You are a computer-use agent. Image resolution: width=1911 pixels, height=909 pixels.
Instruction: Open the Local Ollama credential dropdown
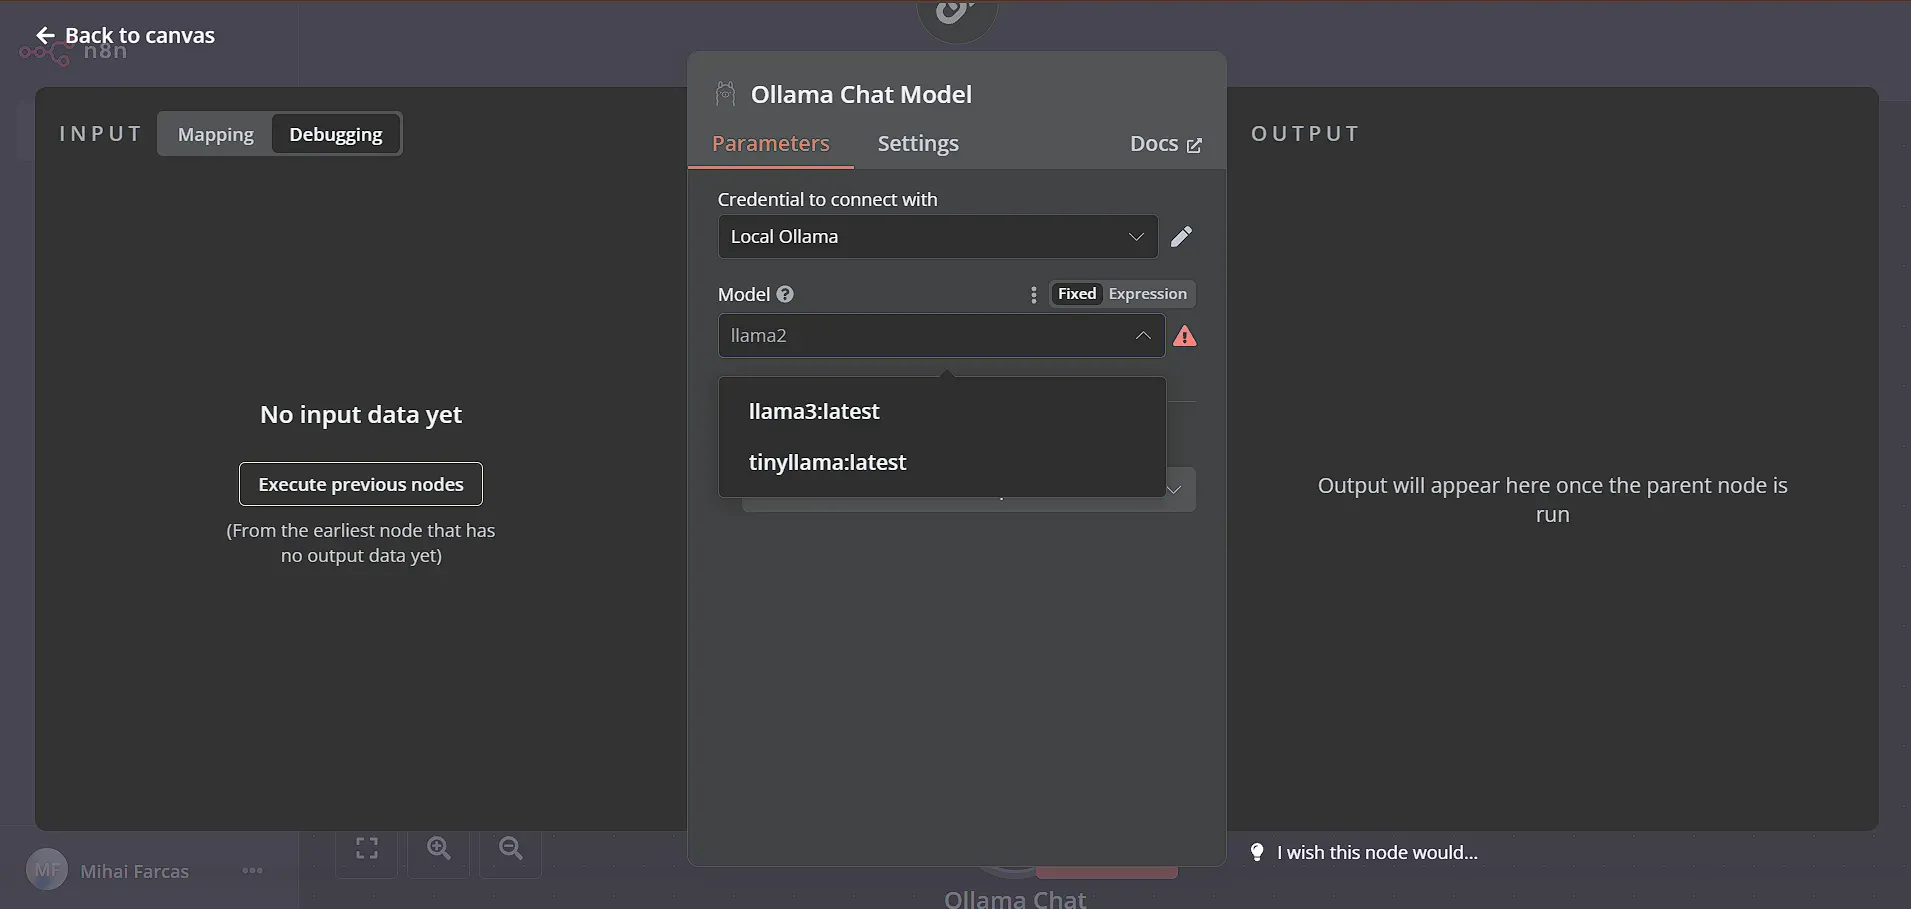pyautogui.click(x=936, y=236)
